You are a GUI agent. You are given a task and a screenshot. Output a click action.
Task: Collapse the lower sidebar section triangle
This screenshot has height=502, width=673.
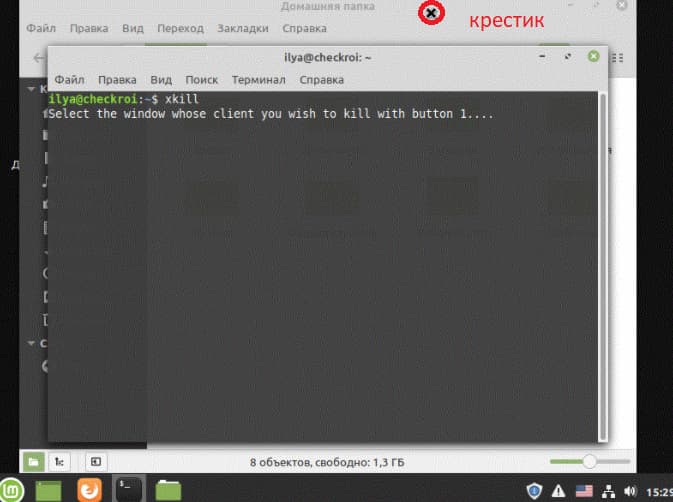coord(31,343)
